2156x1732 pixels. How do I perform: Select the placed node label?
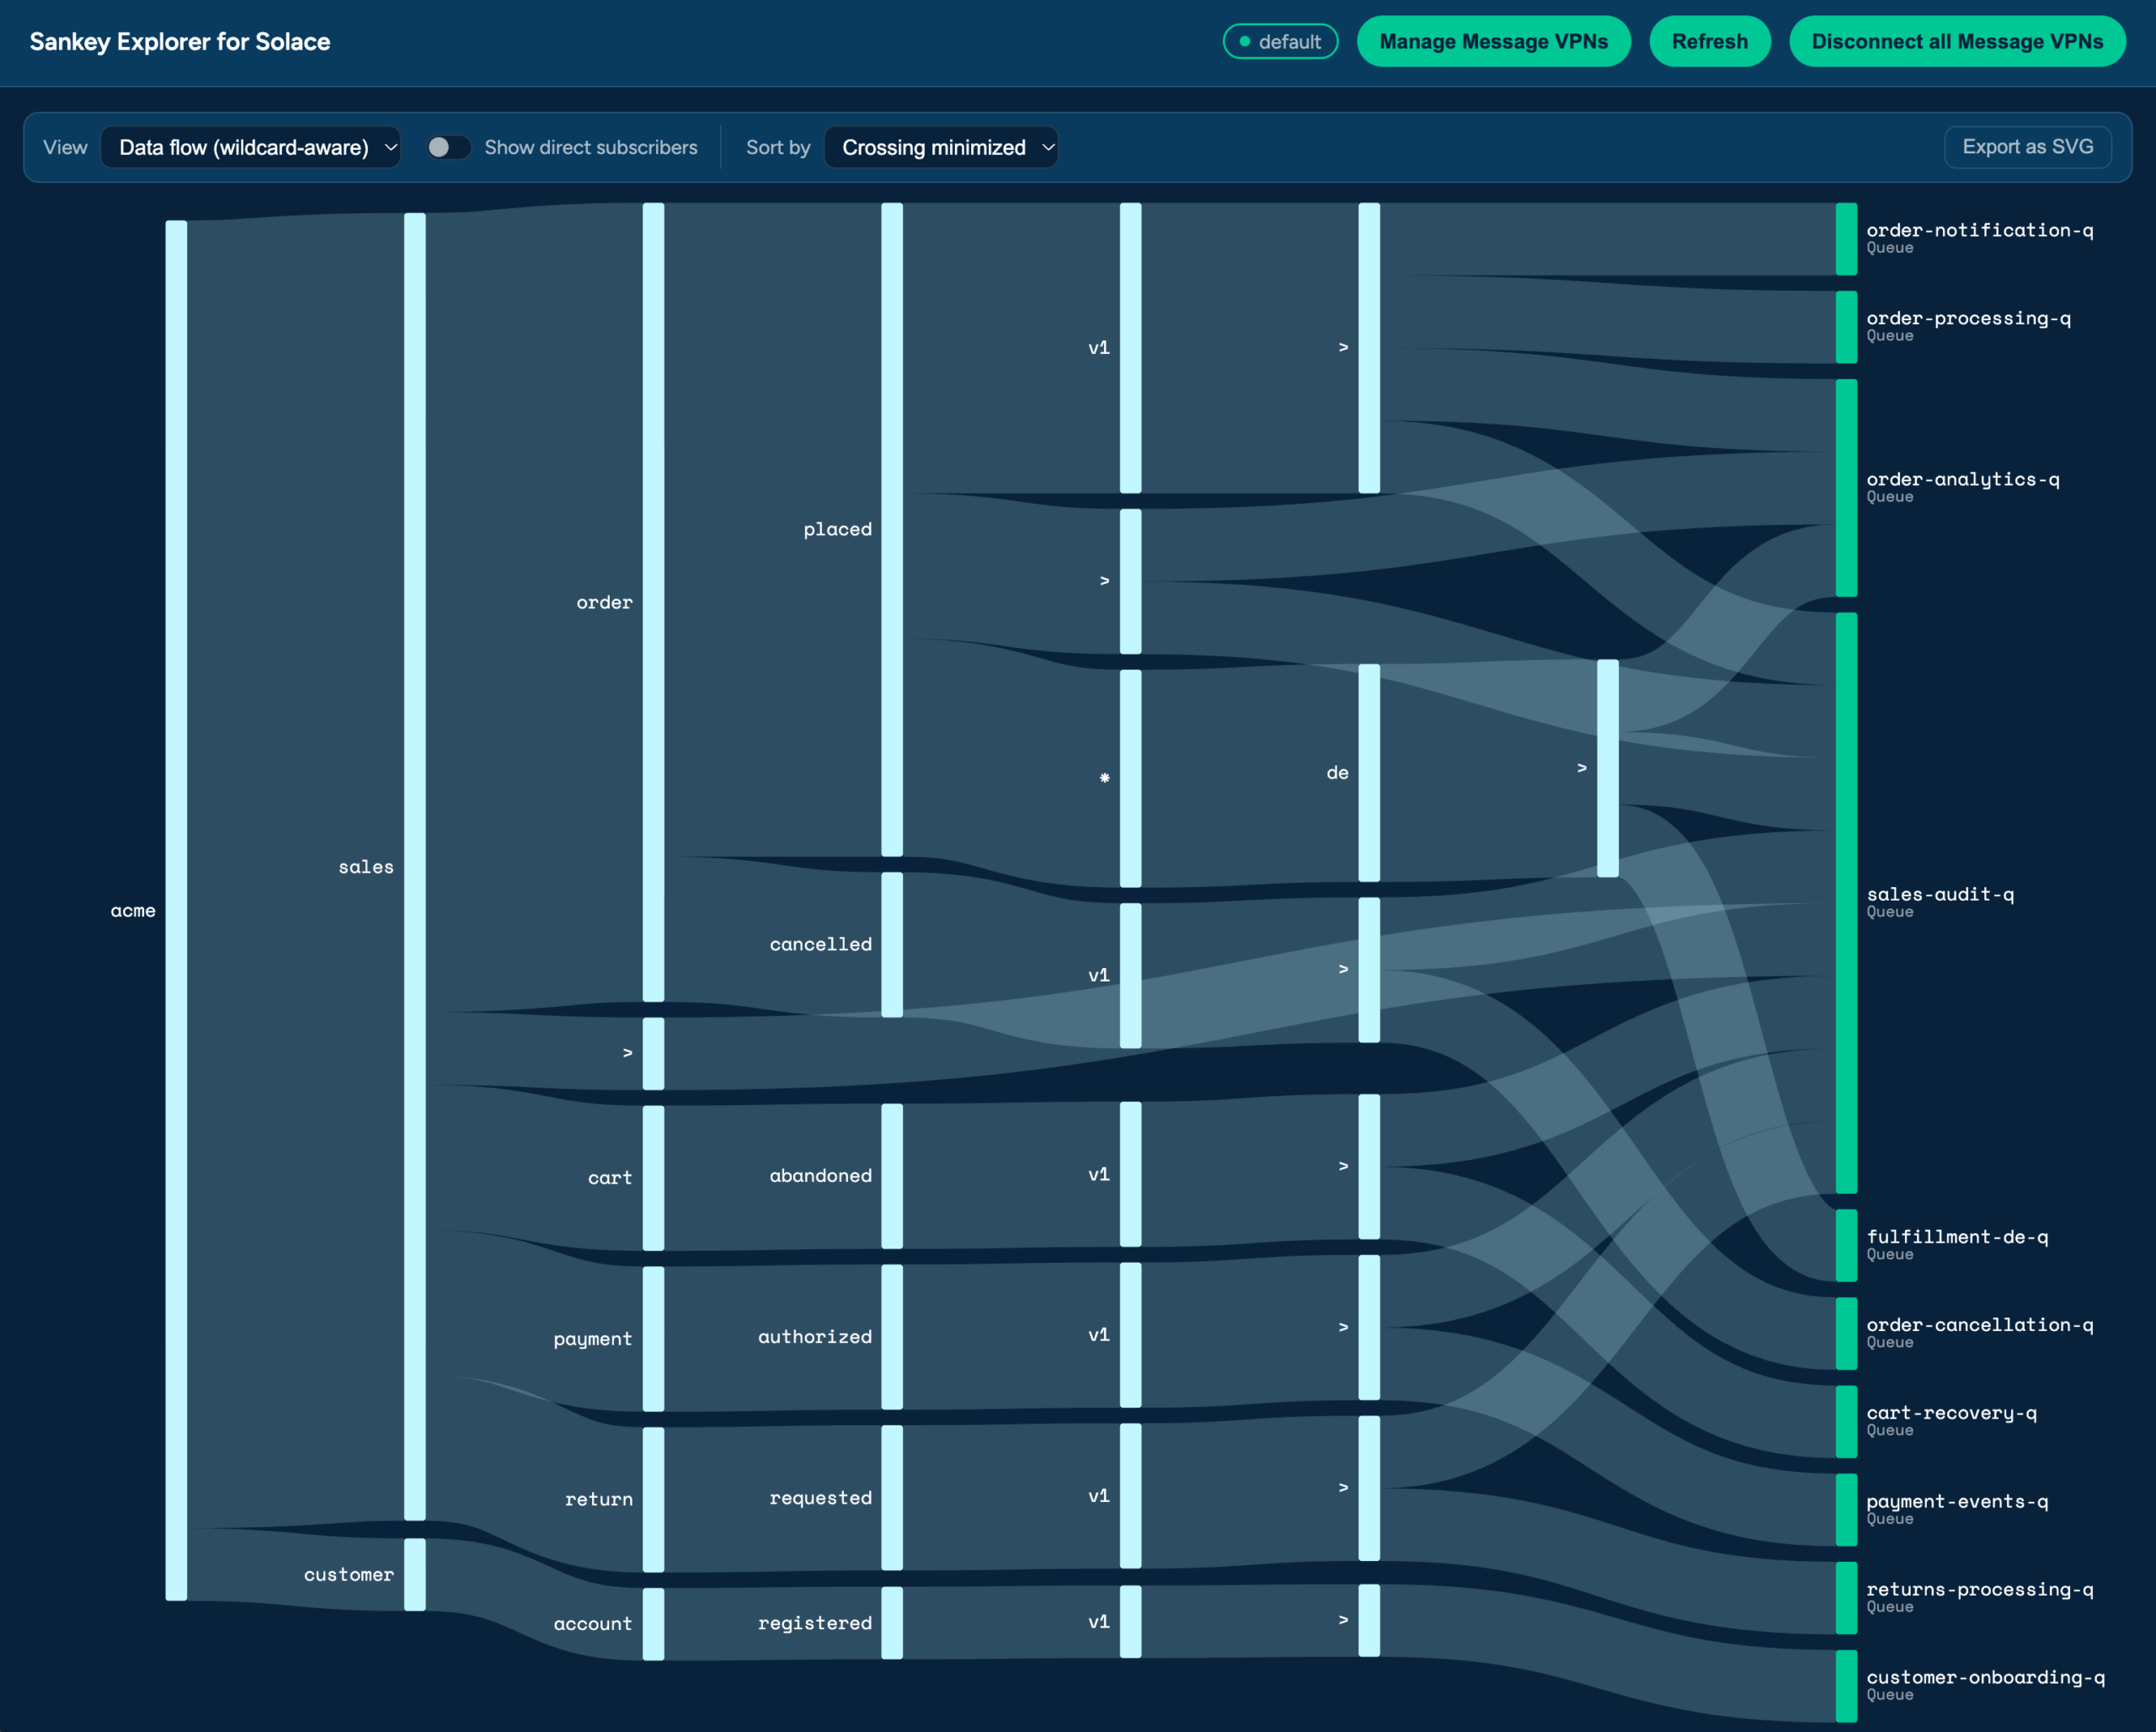[x=837, y=529]
